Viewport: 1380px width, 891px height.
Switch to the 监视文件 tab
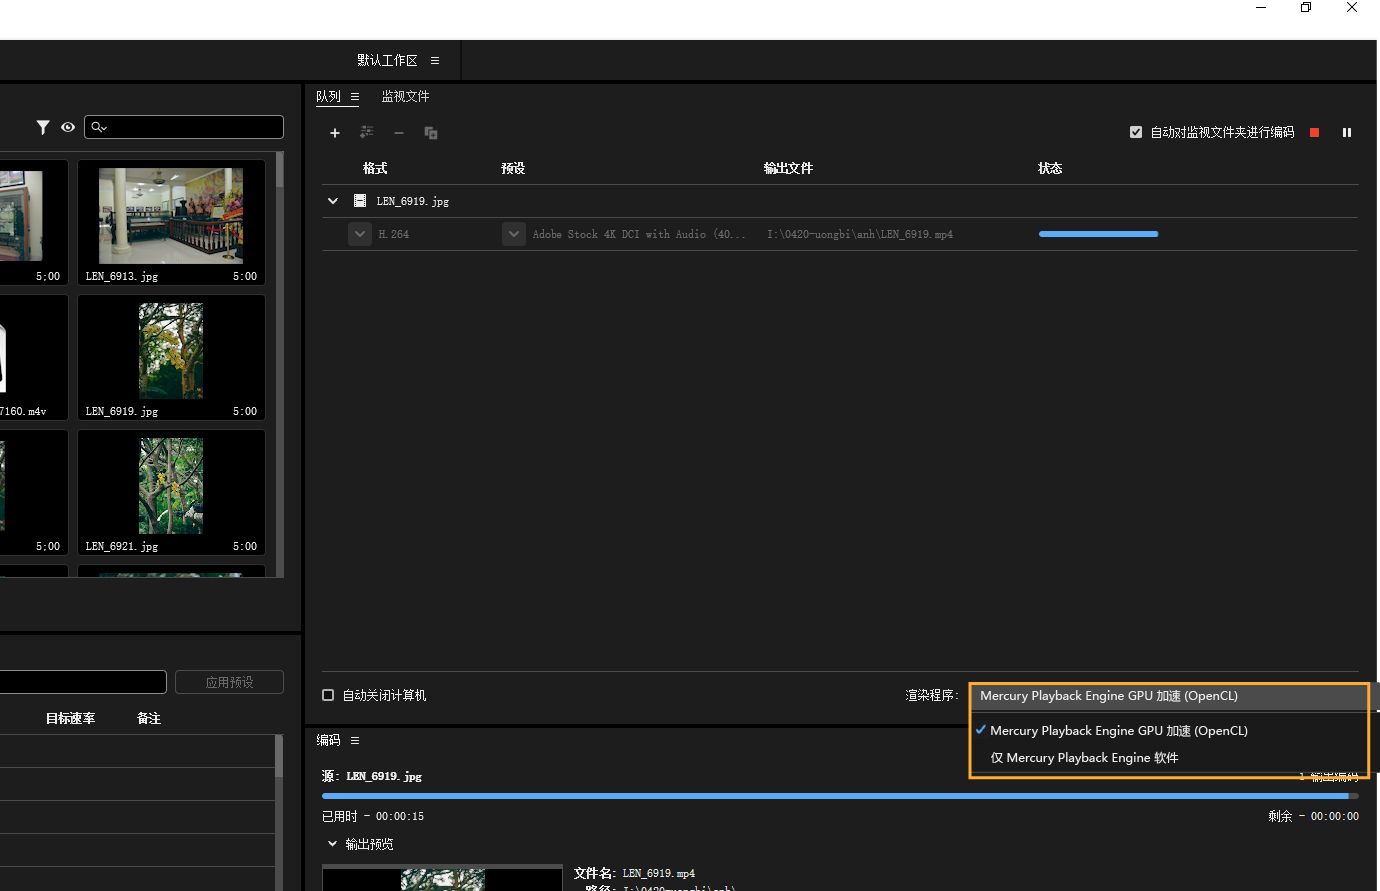pos(404,96)
